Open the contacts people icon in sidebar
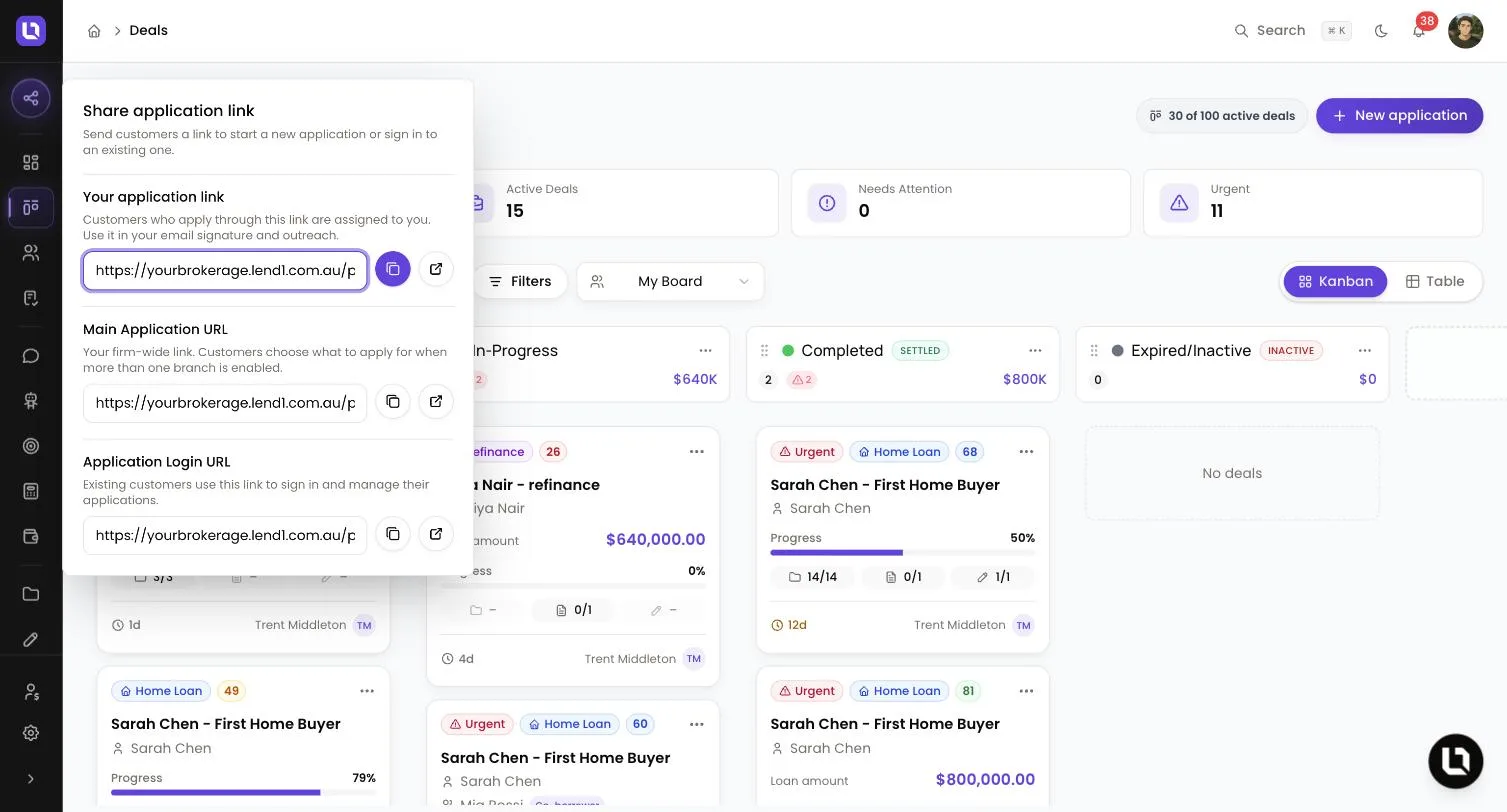This screenshot has height=812, width=1507. tap(31, 253)
